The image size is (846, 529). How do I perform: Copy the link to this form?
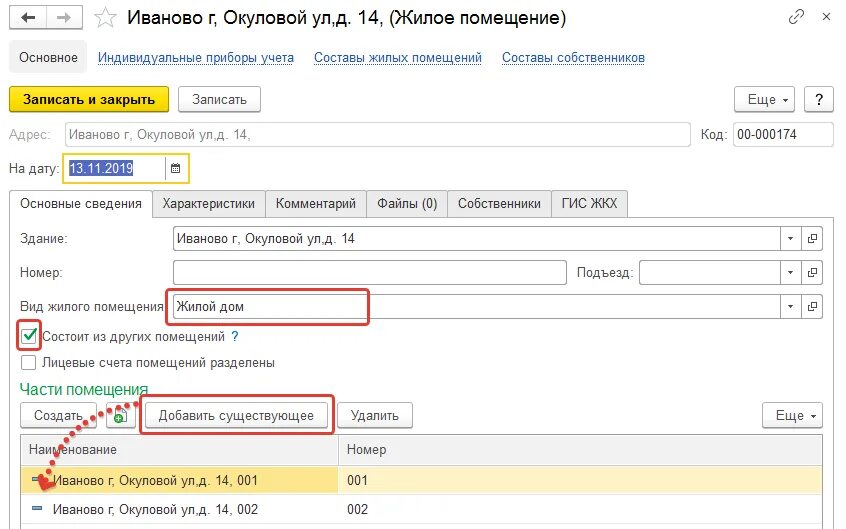[x=796, y=17]
